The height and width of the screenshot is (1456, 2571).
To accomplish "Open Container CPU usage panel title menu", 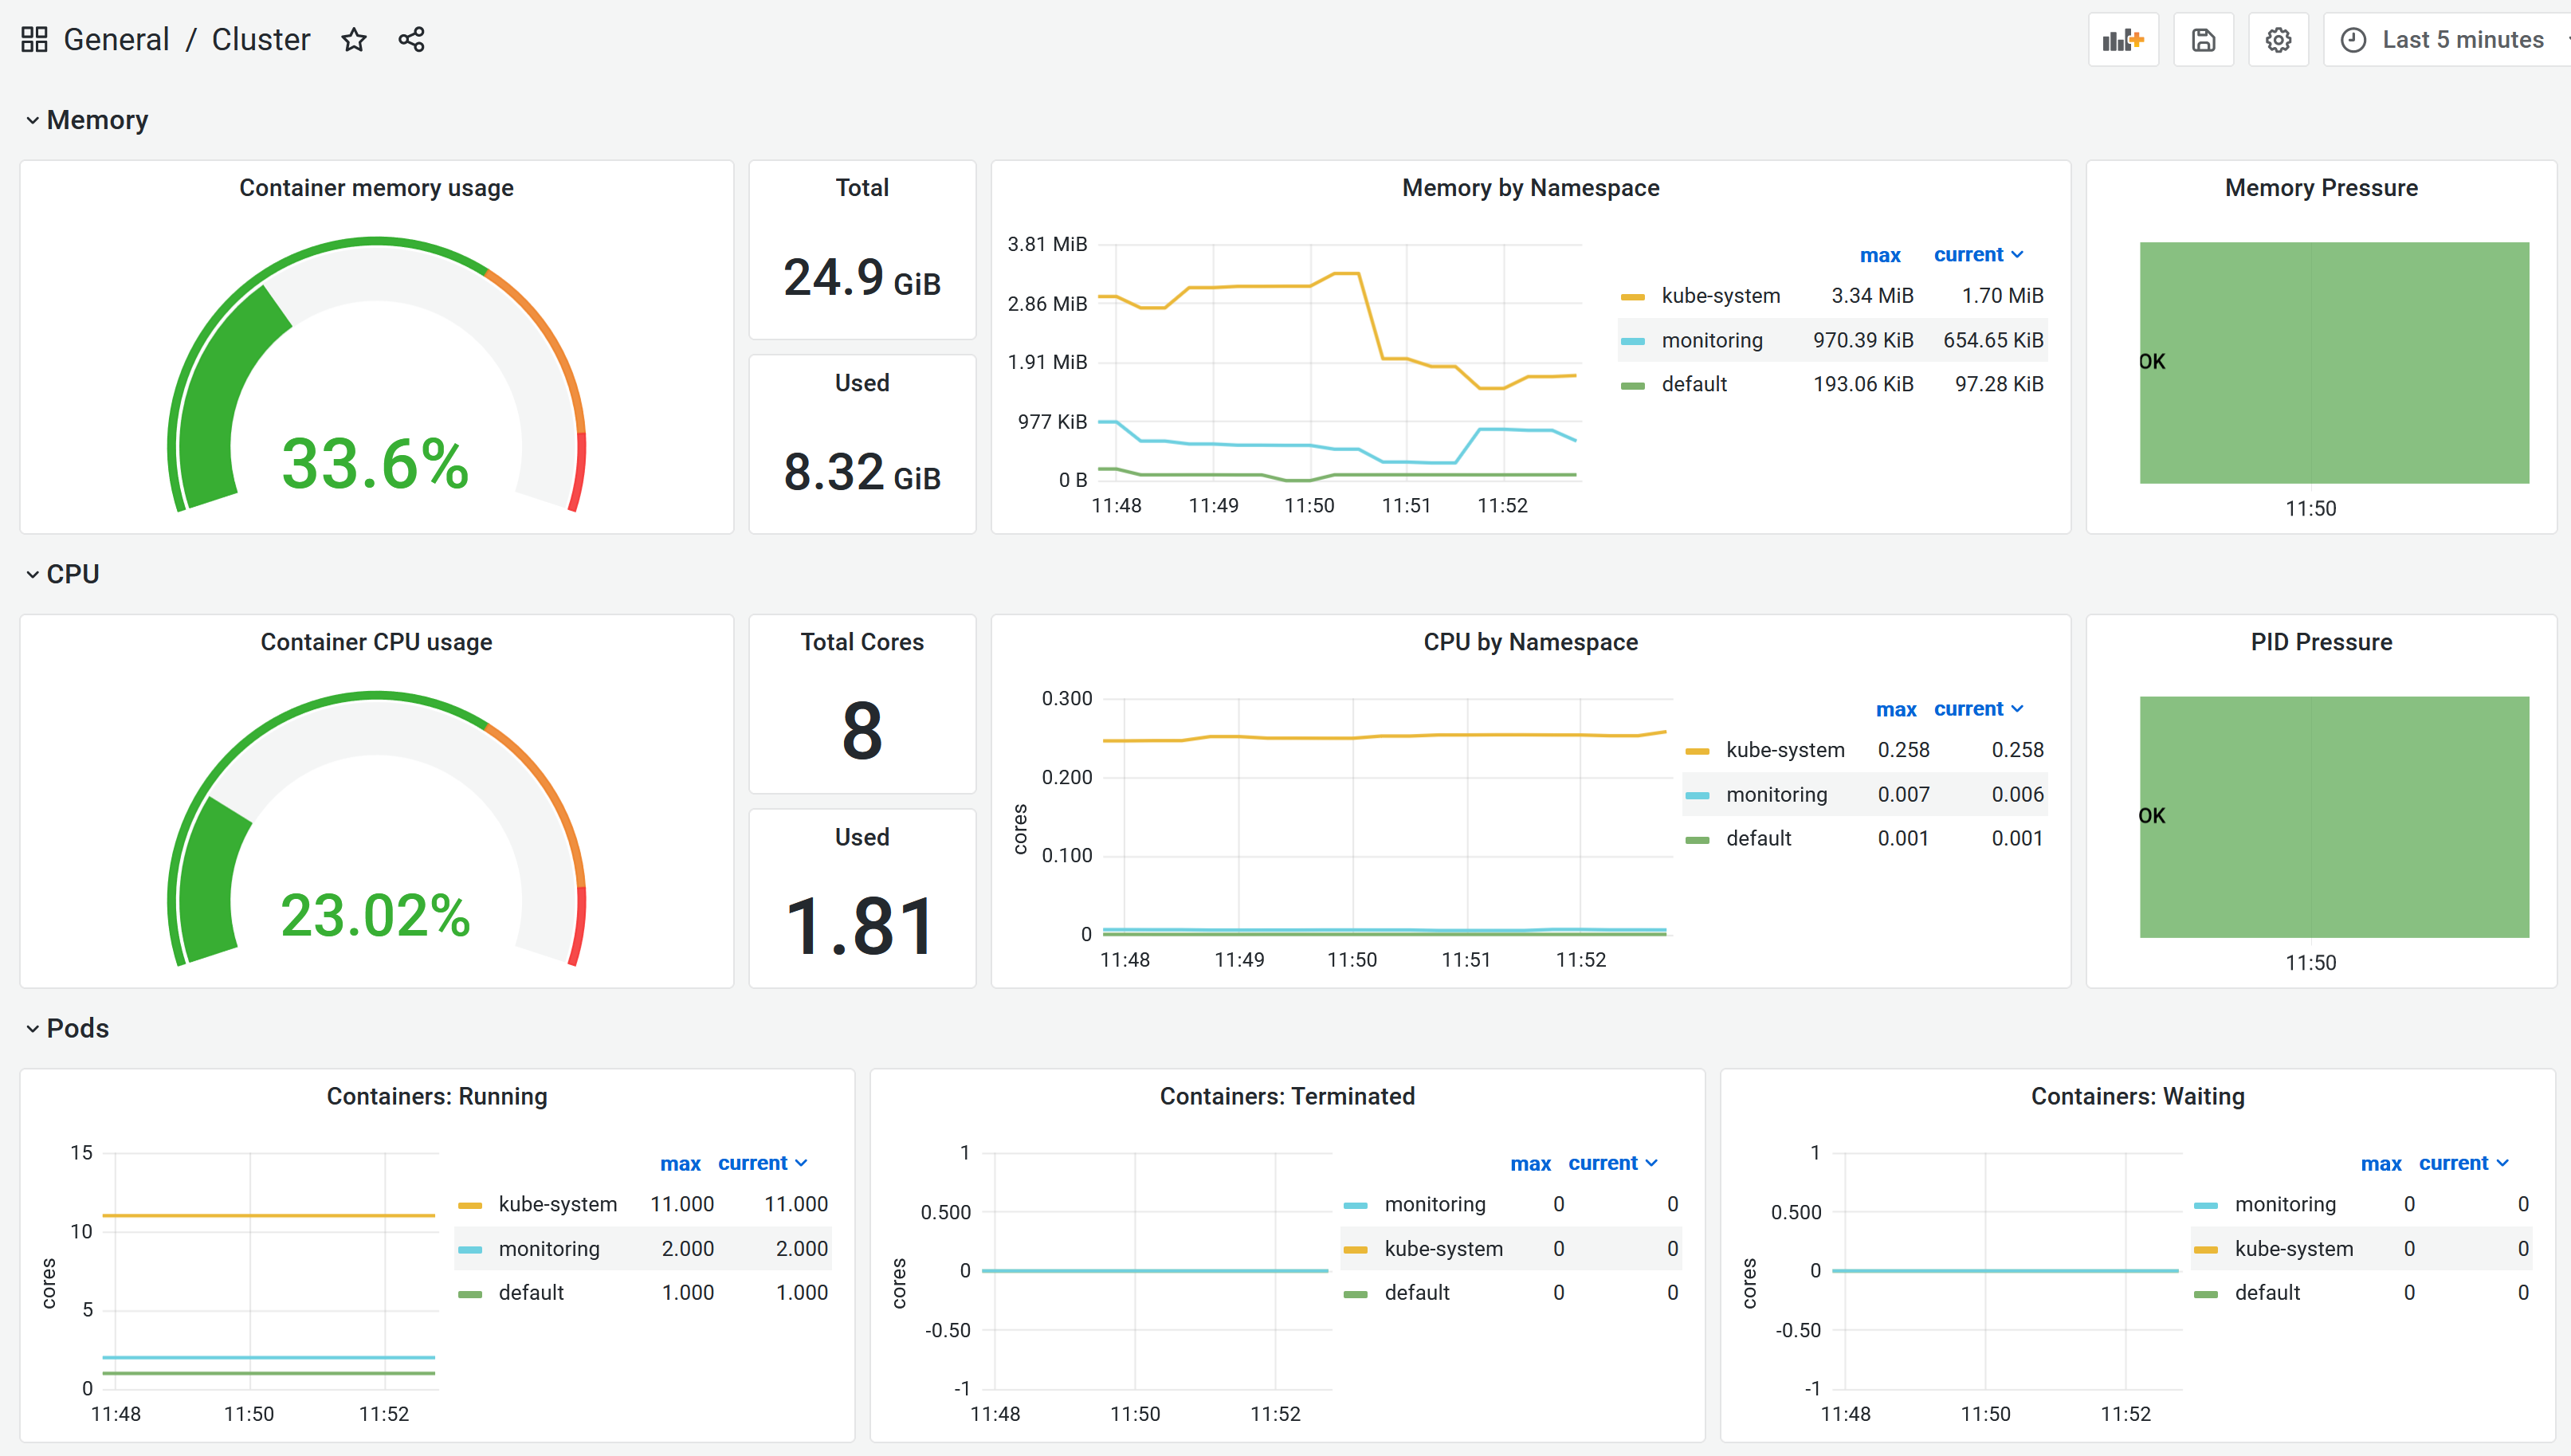I will coord(376,642).
